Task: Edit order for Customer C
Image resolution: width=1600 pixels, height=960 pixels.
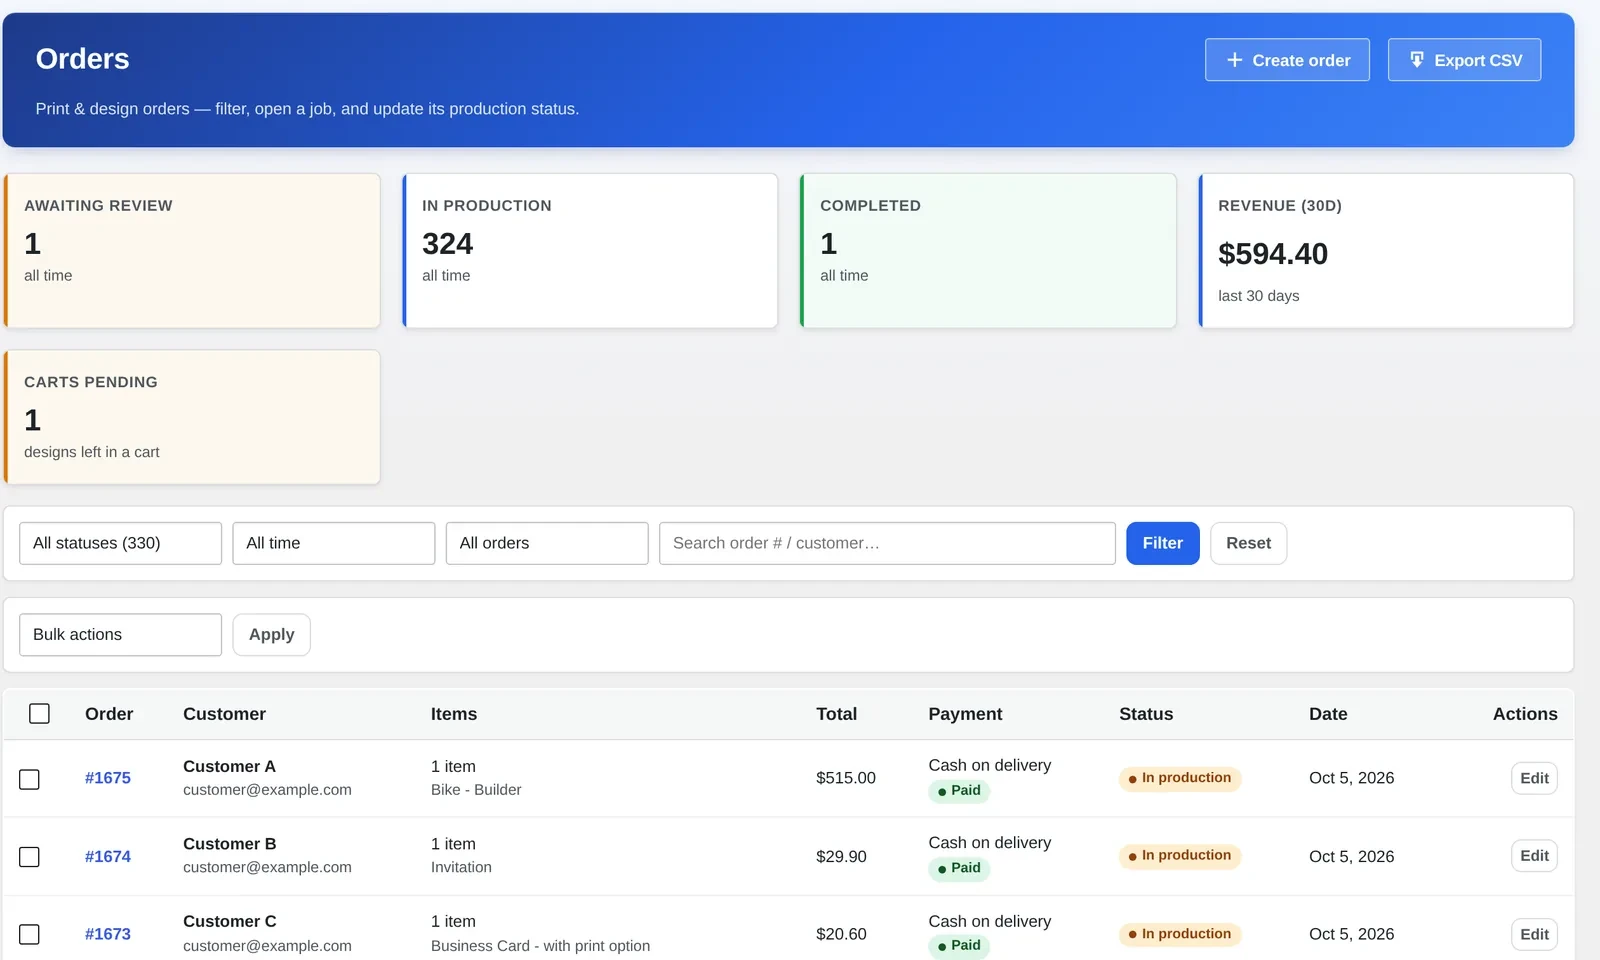Action: (1534, 934)
